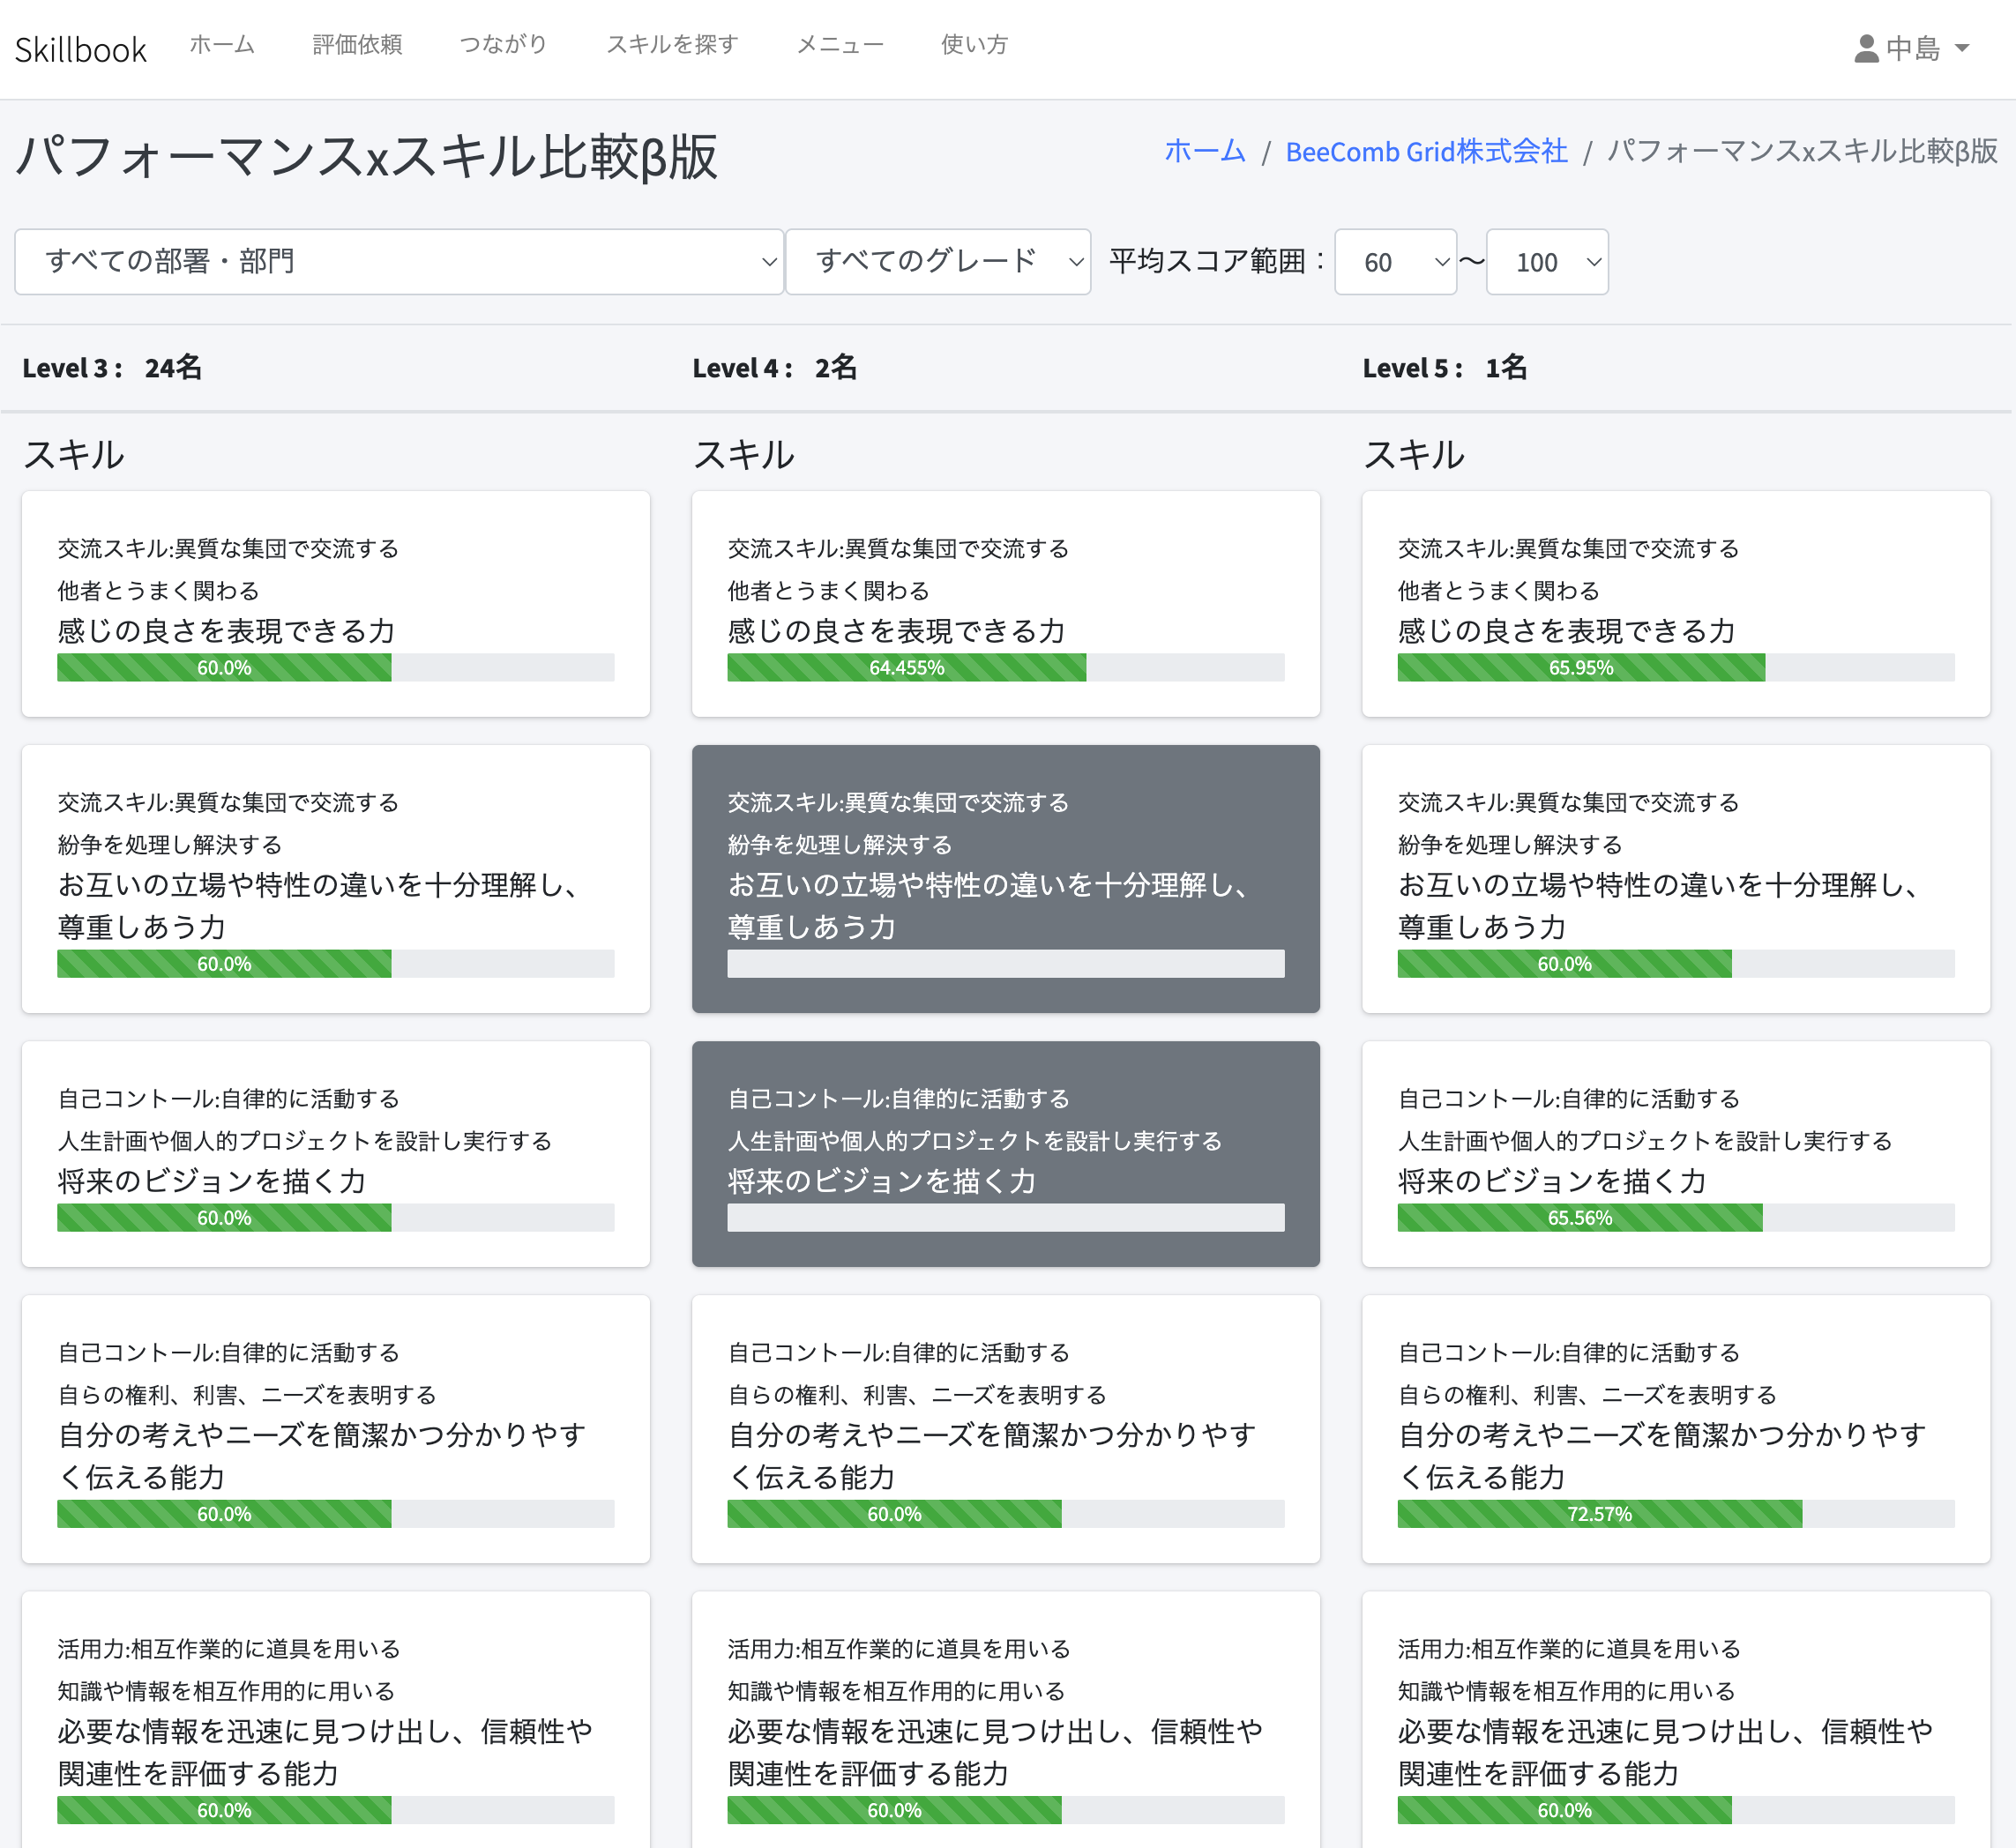Go to Skillbook logo home

coord(81,49)
